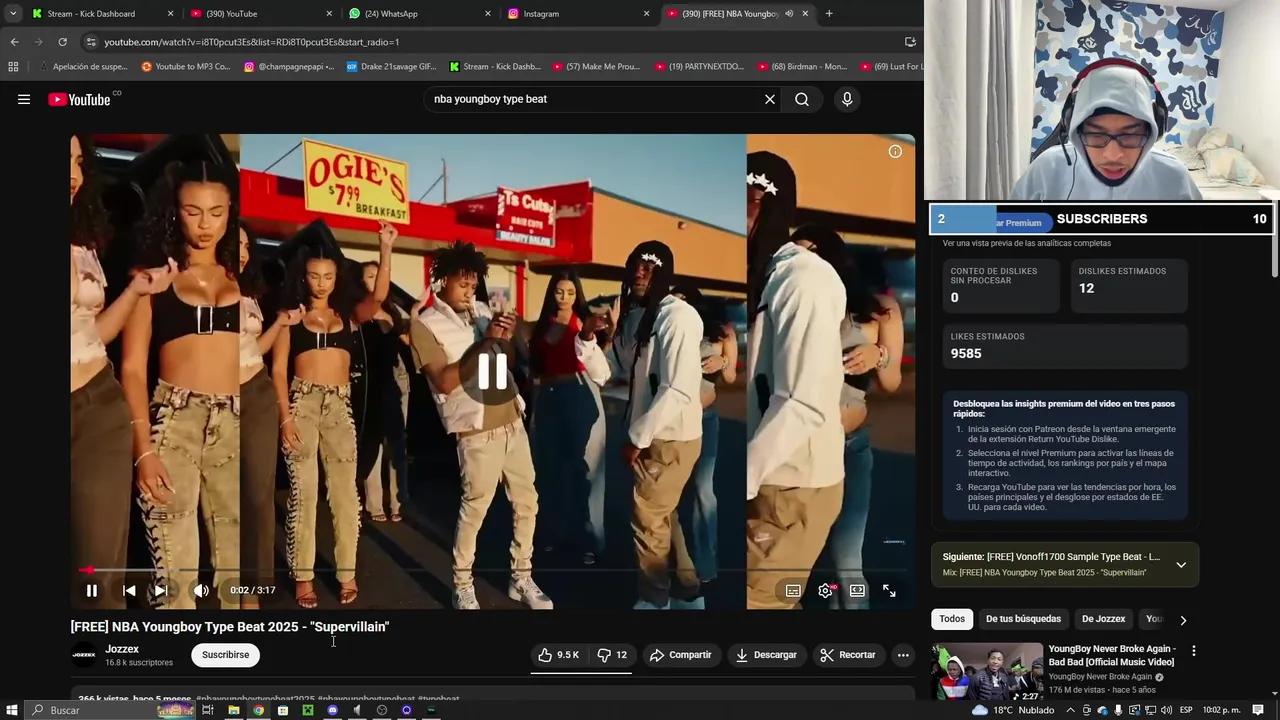The image size is (1280, 720).
Task: Open the (57) Make Me Proud bookmark
Action: coord(596,67)
